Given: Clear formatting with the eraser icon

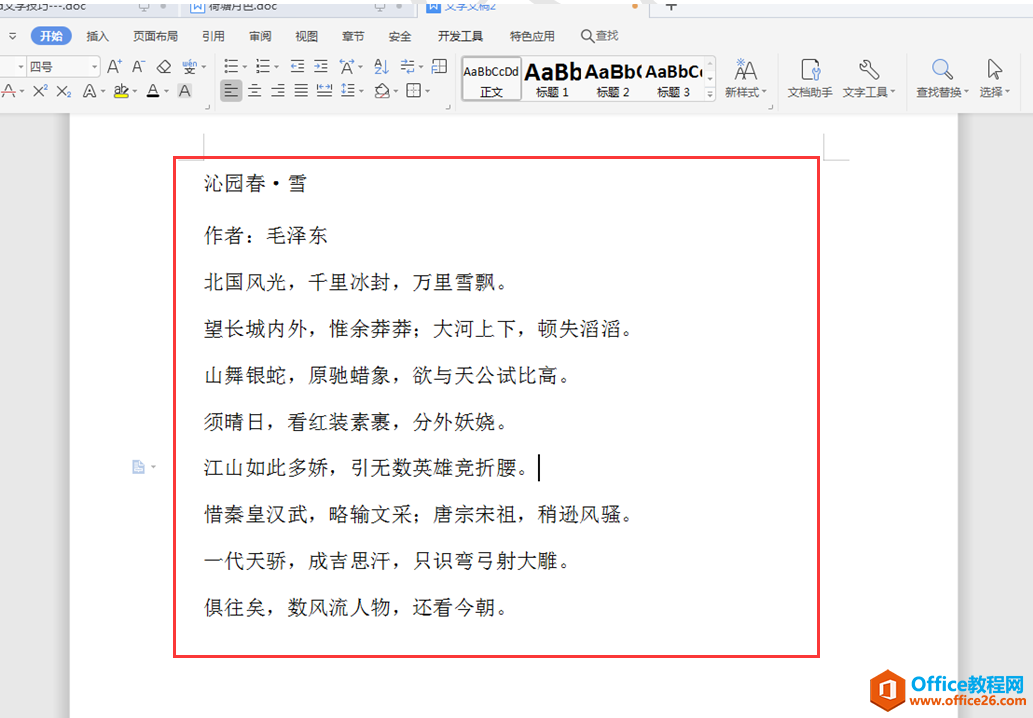Looking at the screenshot, I should 163,67.
